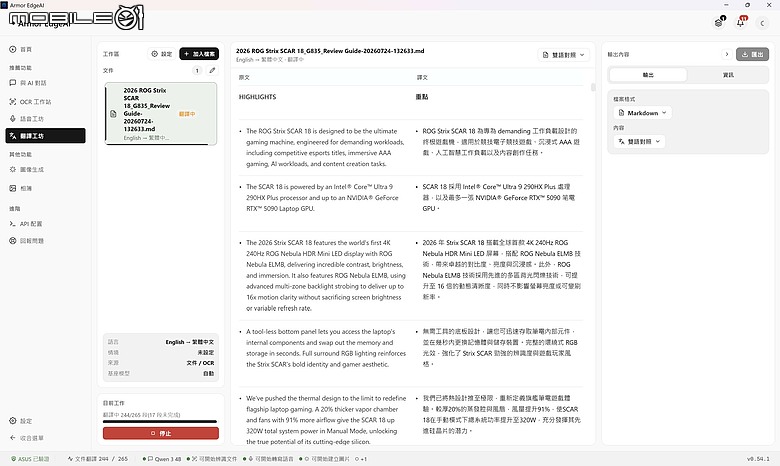780x466 pixels.
Task: Switch to the 資訊 tab
Action: [x=728, y=75]
